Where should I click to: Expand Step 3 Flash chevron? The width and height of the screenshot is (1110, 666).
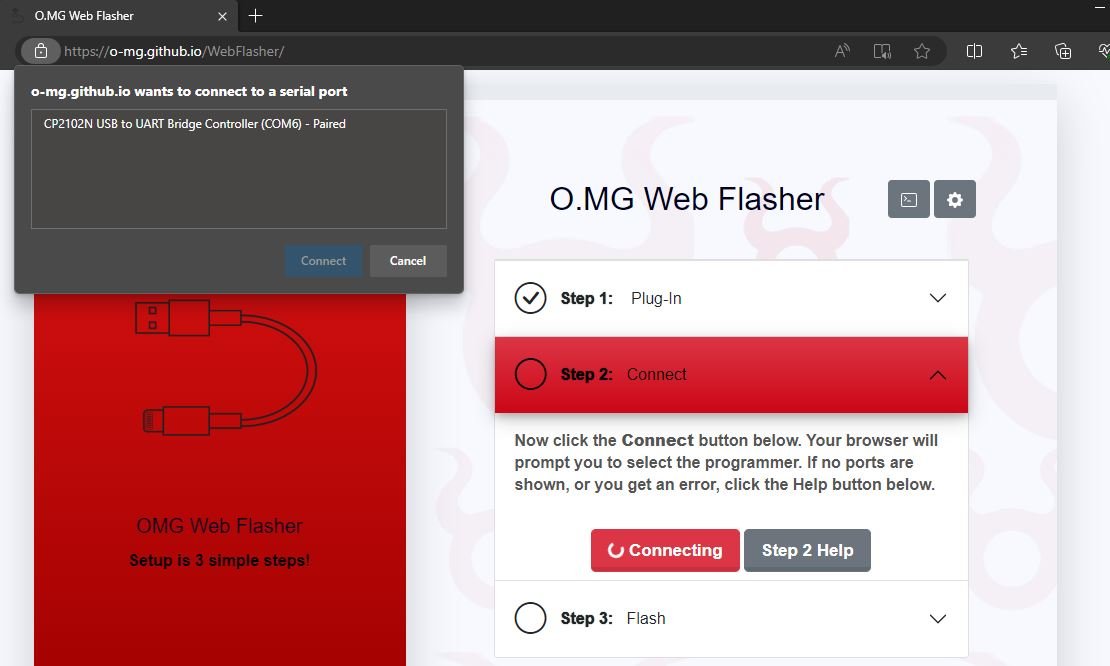[937, 619]
